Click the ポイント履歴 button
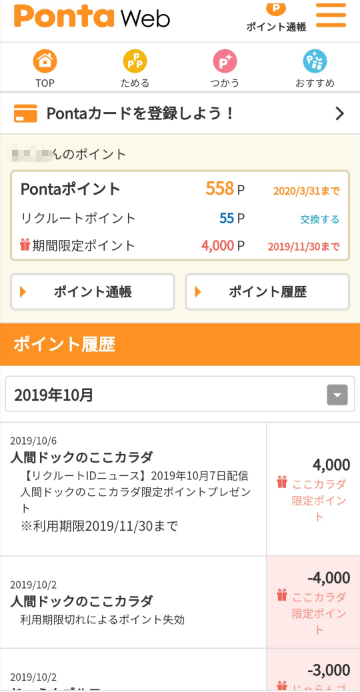 click(x=267, y=292)
